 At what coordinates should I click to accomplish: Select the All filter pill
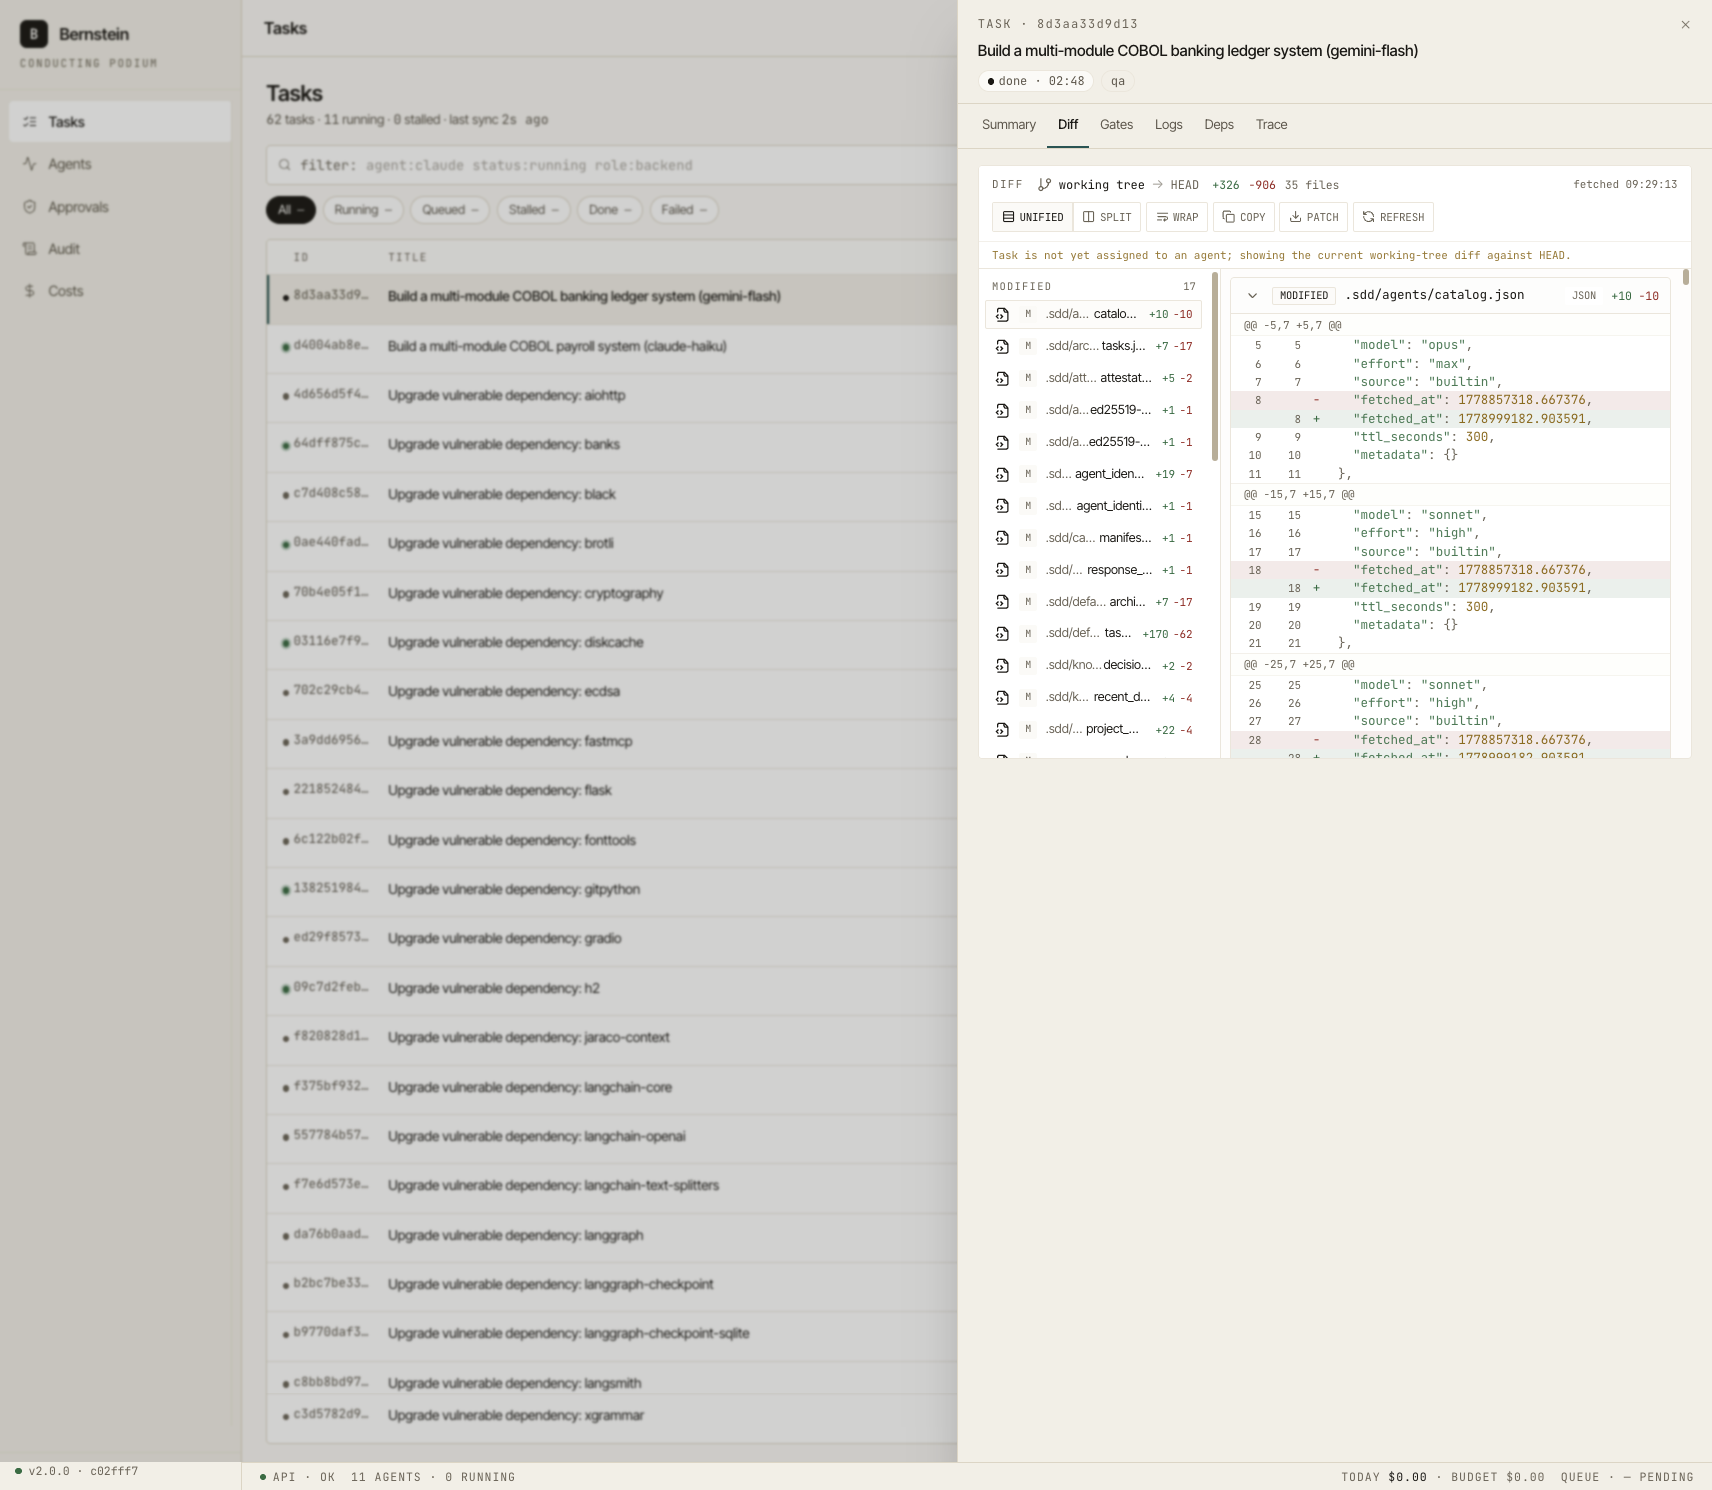(291, 210)
